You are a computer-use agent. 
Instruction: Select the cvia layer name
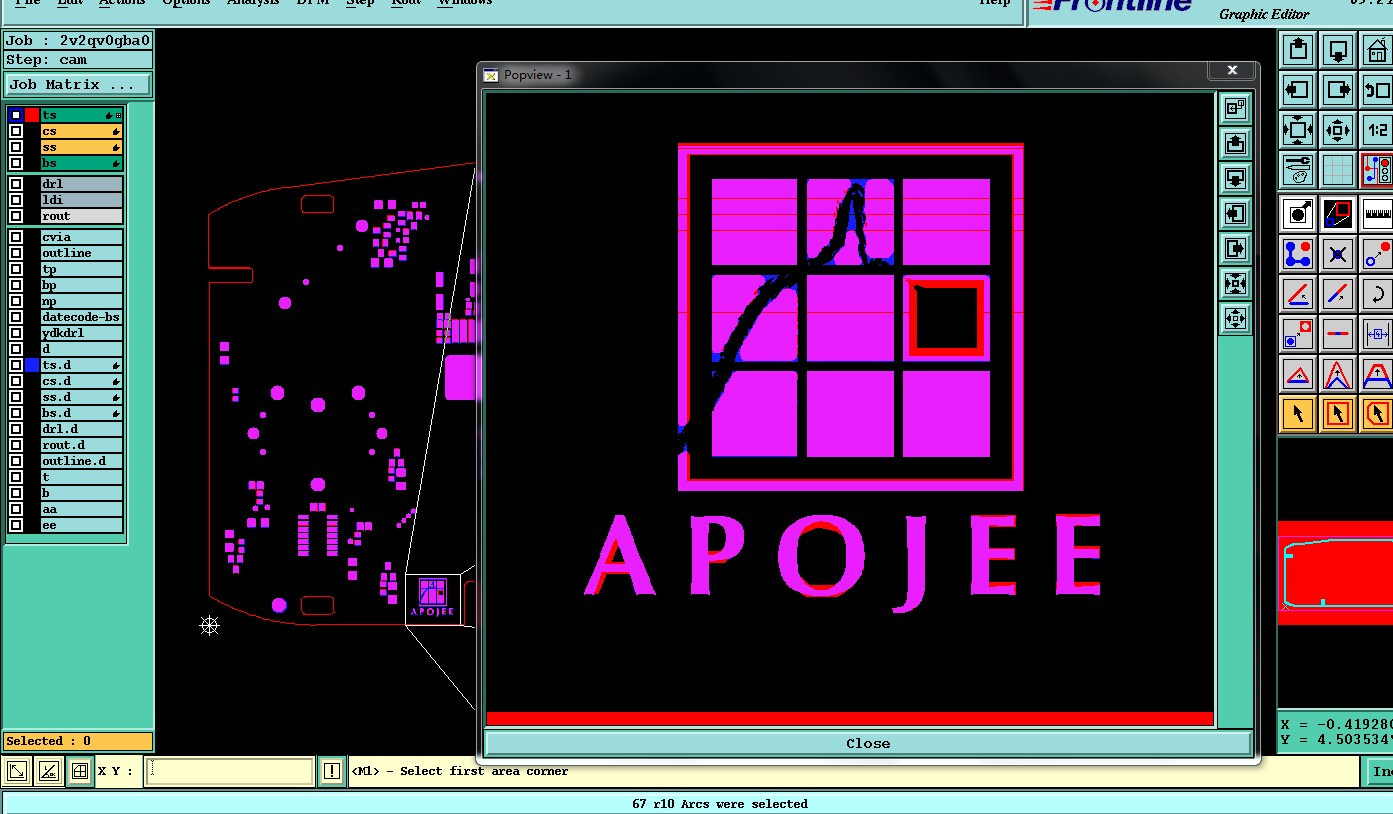[81, 237]
